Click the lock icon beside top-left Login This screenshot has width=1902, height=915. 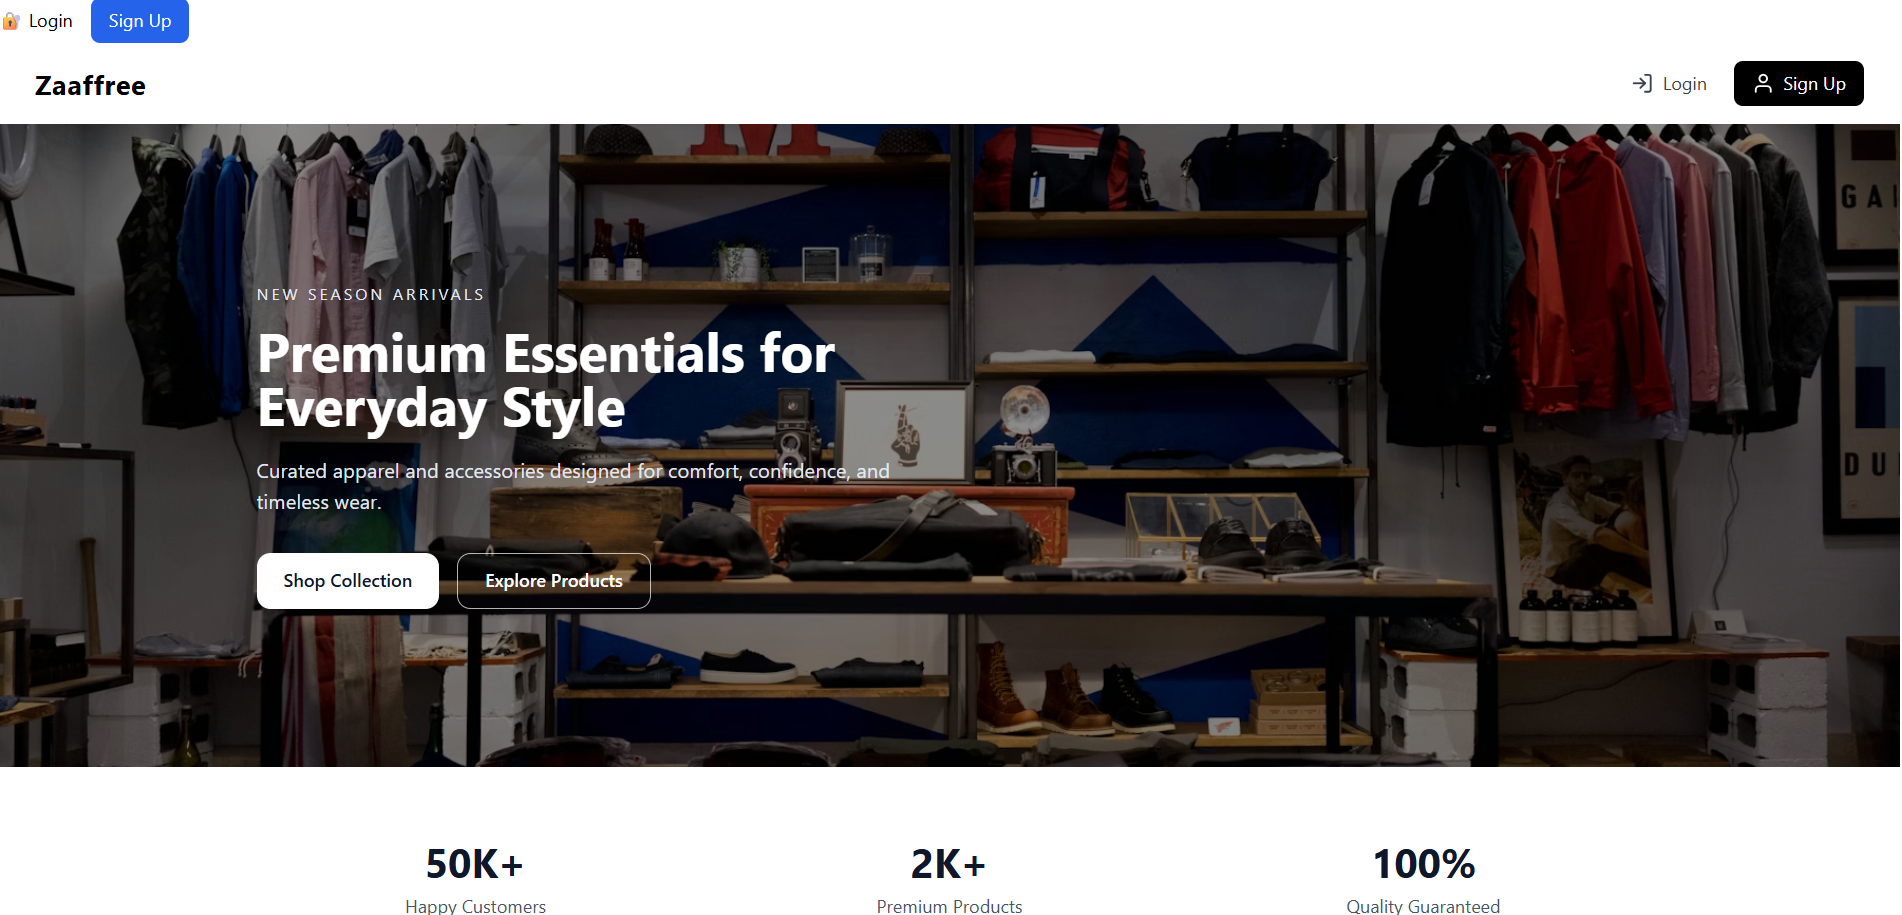click(x=11, y=21)
